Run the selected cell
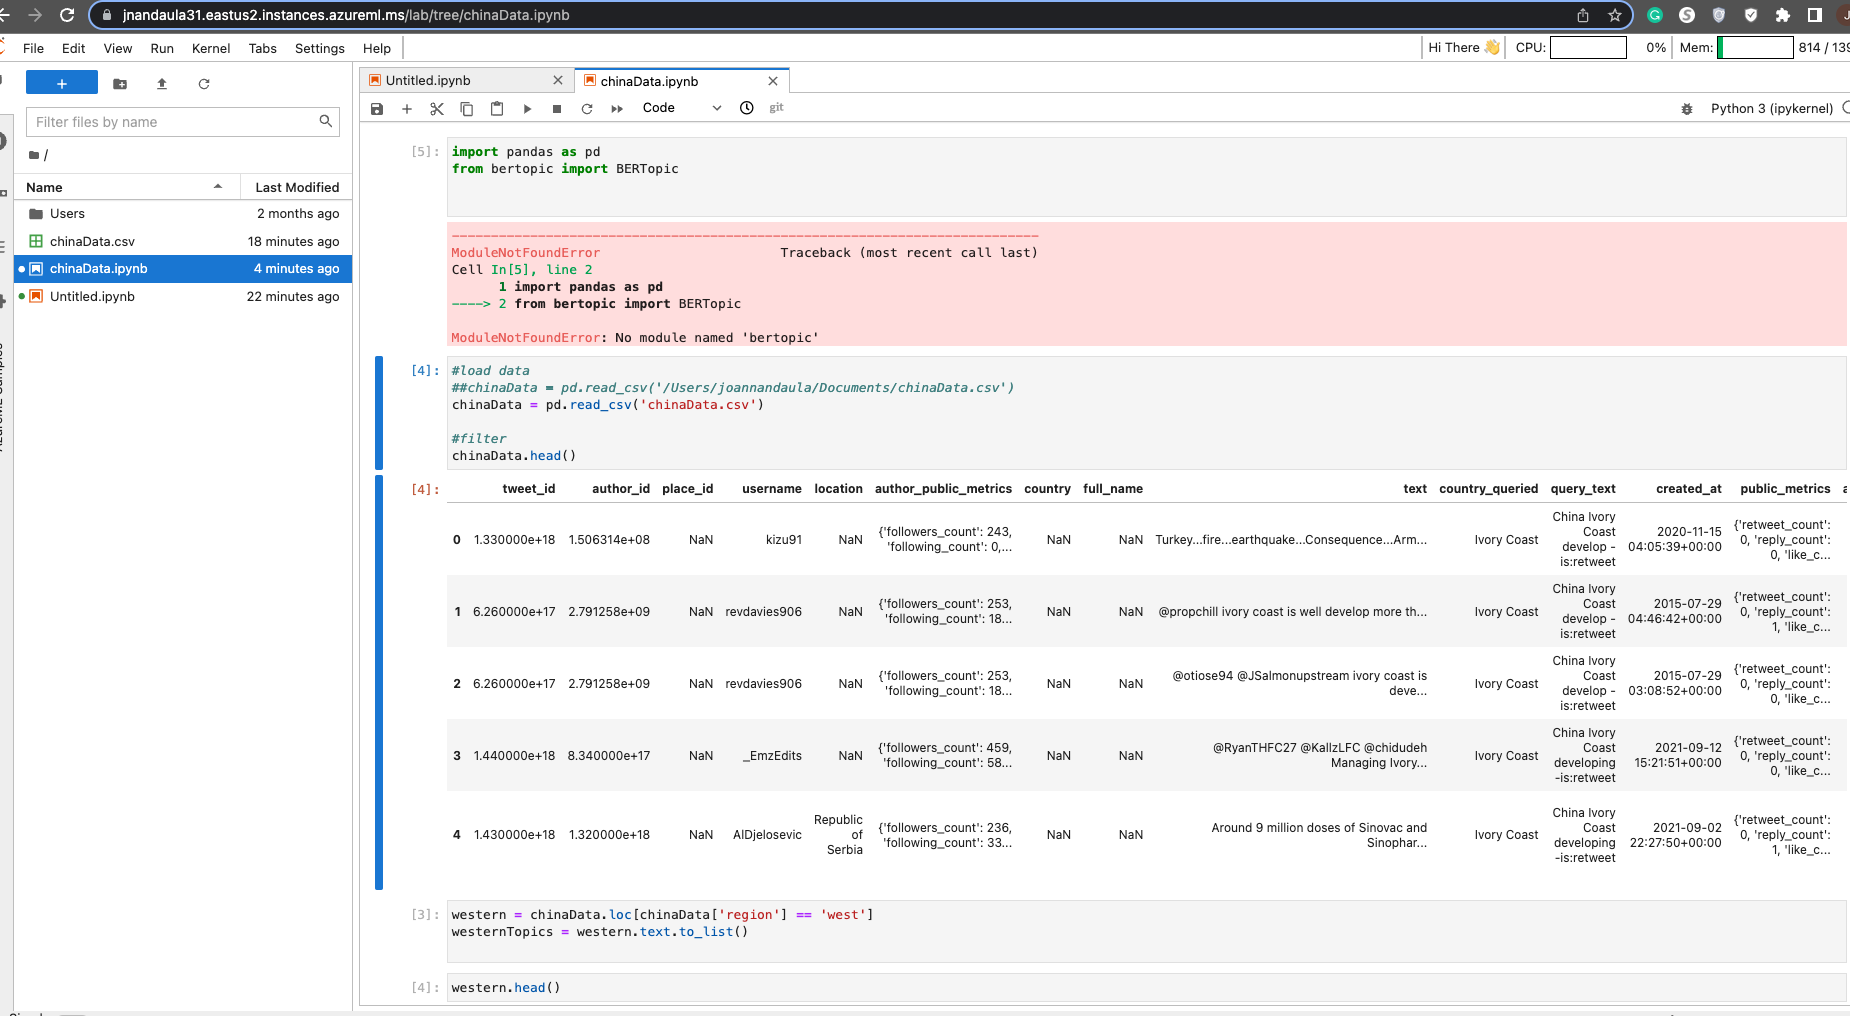Image resolution: width=1850 pixels, height=1016 pixels. (528, 108)
